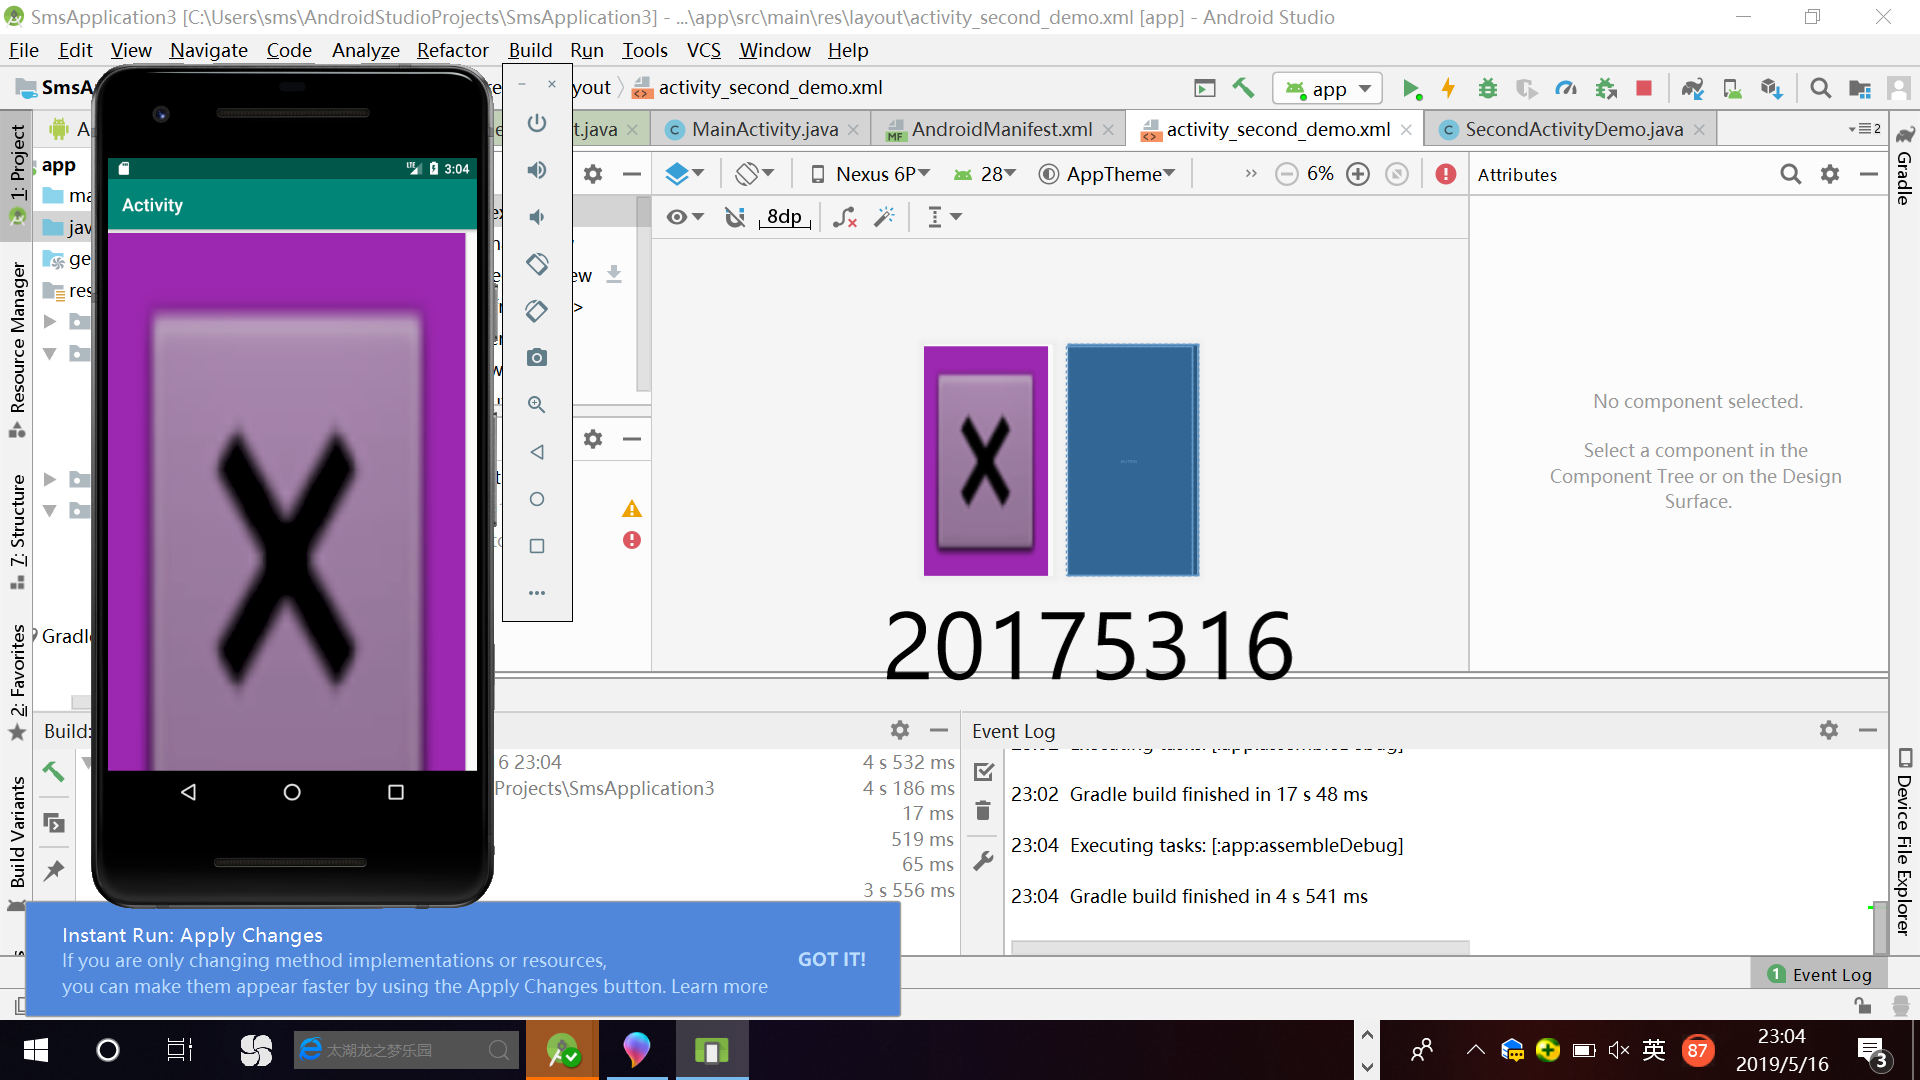1920x1080 pixels.
Task: Open Event Log settings gear
Action: (1829, 731)
